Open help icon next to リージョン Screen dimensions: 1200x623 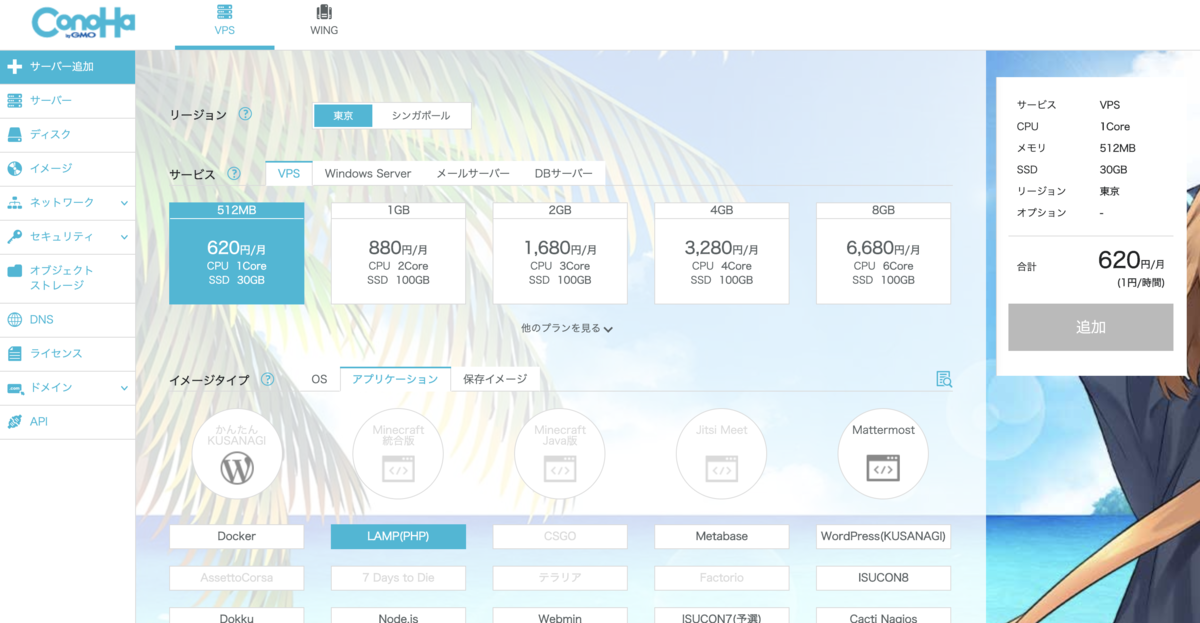[245, 114]
